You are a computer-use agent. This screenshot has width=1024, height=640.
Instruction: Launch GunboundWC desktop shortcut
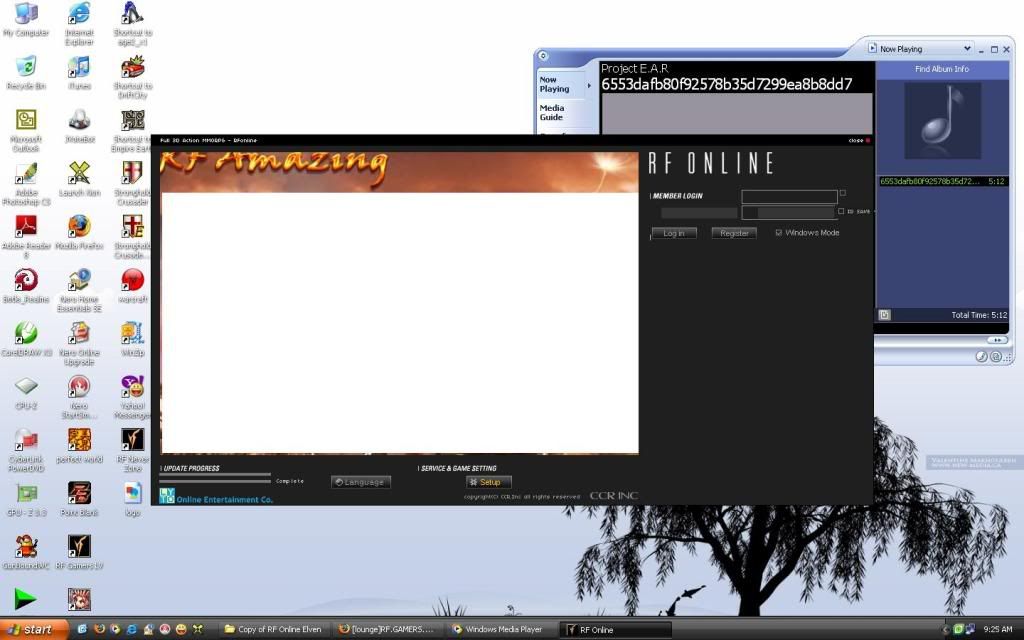(26, 552)
